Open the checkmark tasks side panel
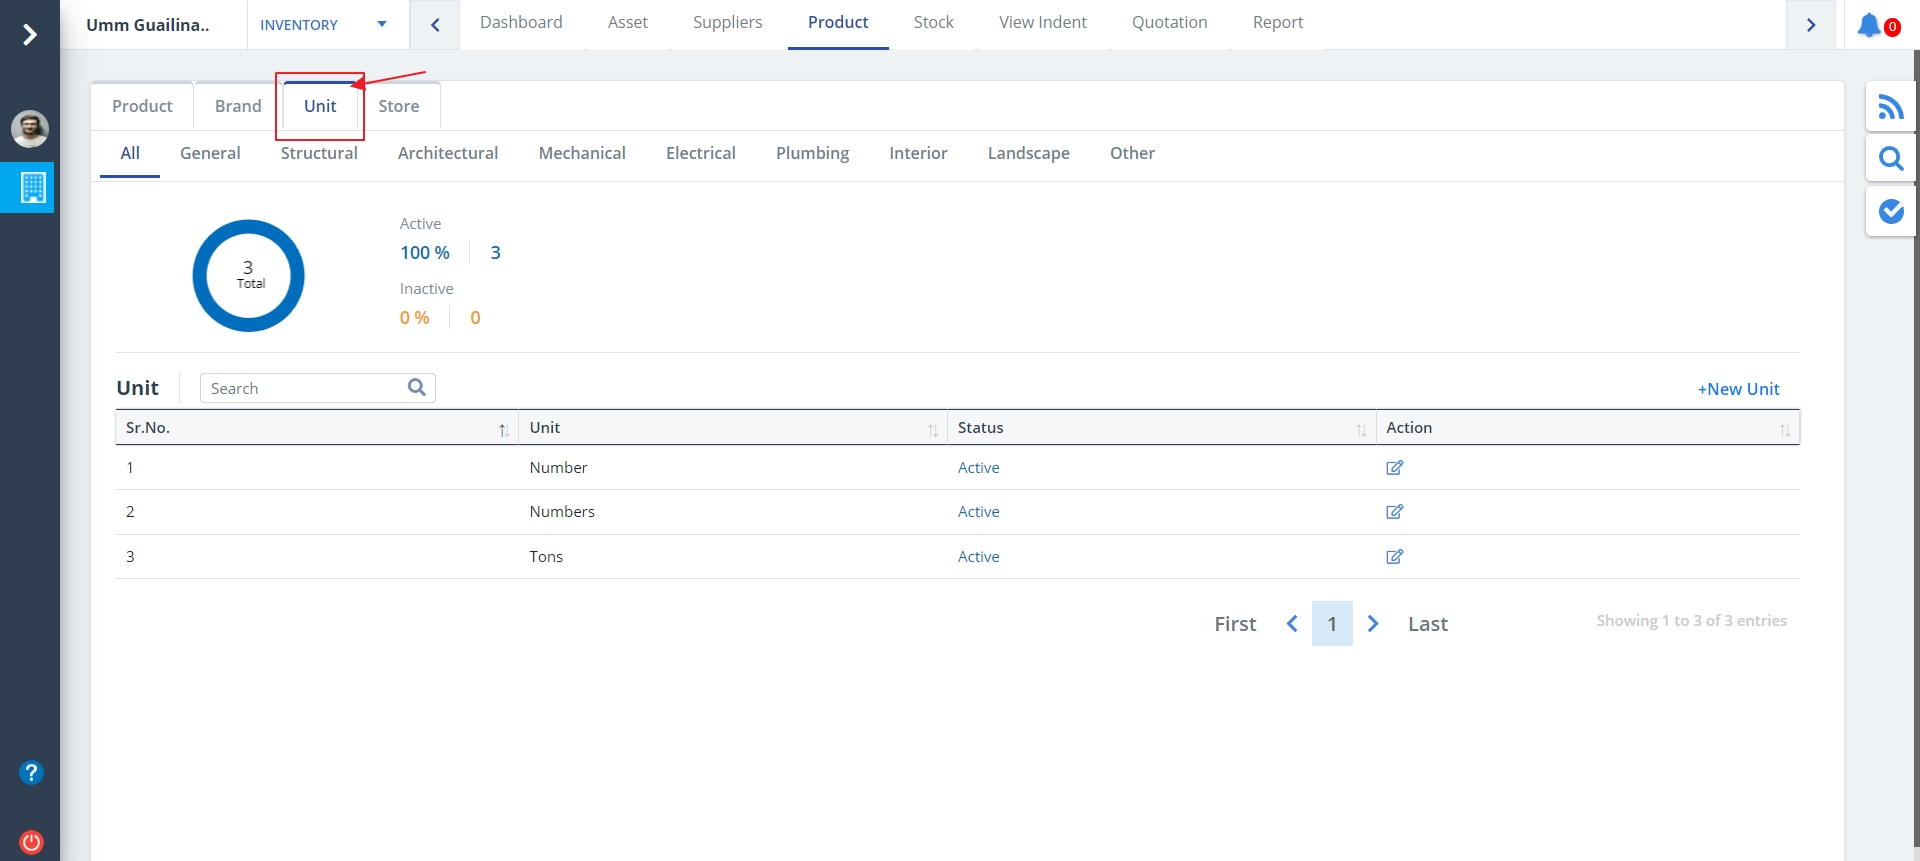The image size is (1920, 861). coord(1890,211)
